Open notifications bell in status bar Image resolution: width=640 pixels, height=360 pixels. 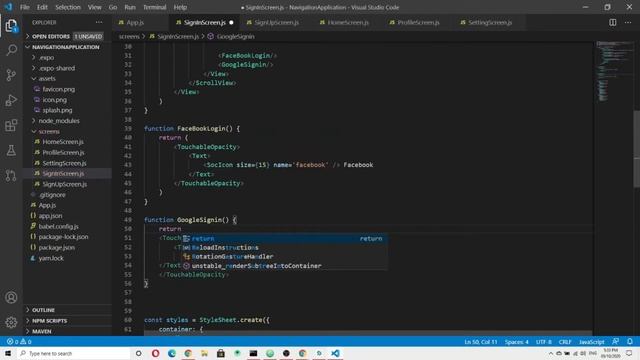click(x=630, y=342)
